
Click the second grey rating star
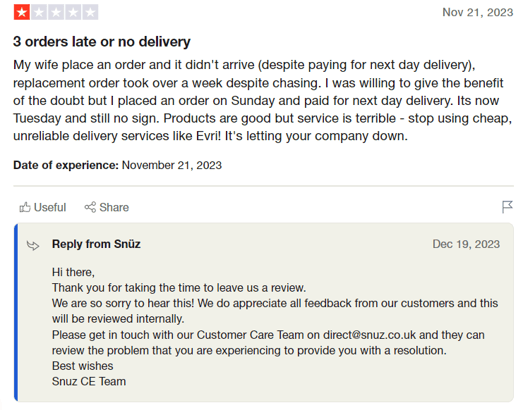pyautogui.click(x=39, y=12)
